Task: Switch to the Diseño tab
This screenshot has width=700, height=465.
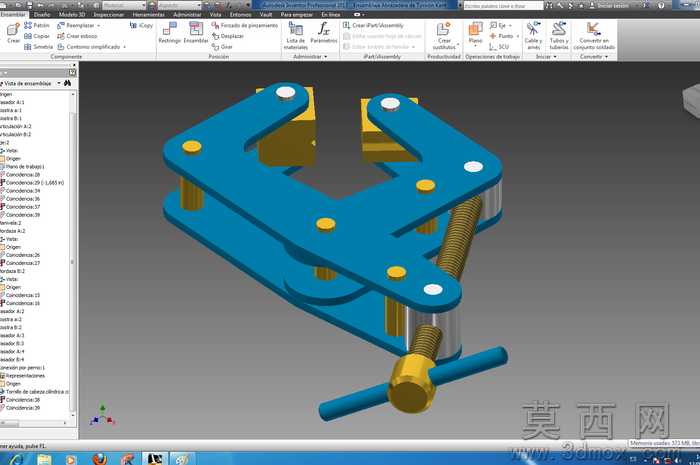Action: pyautogui.click(x=42, y=15)
